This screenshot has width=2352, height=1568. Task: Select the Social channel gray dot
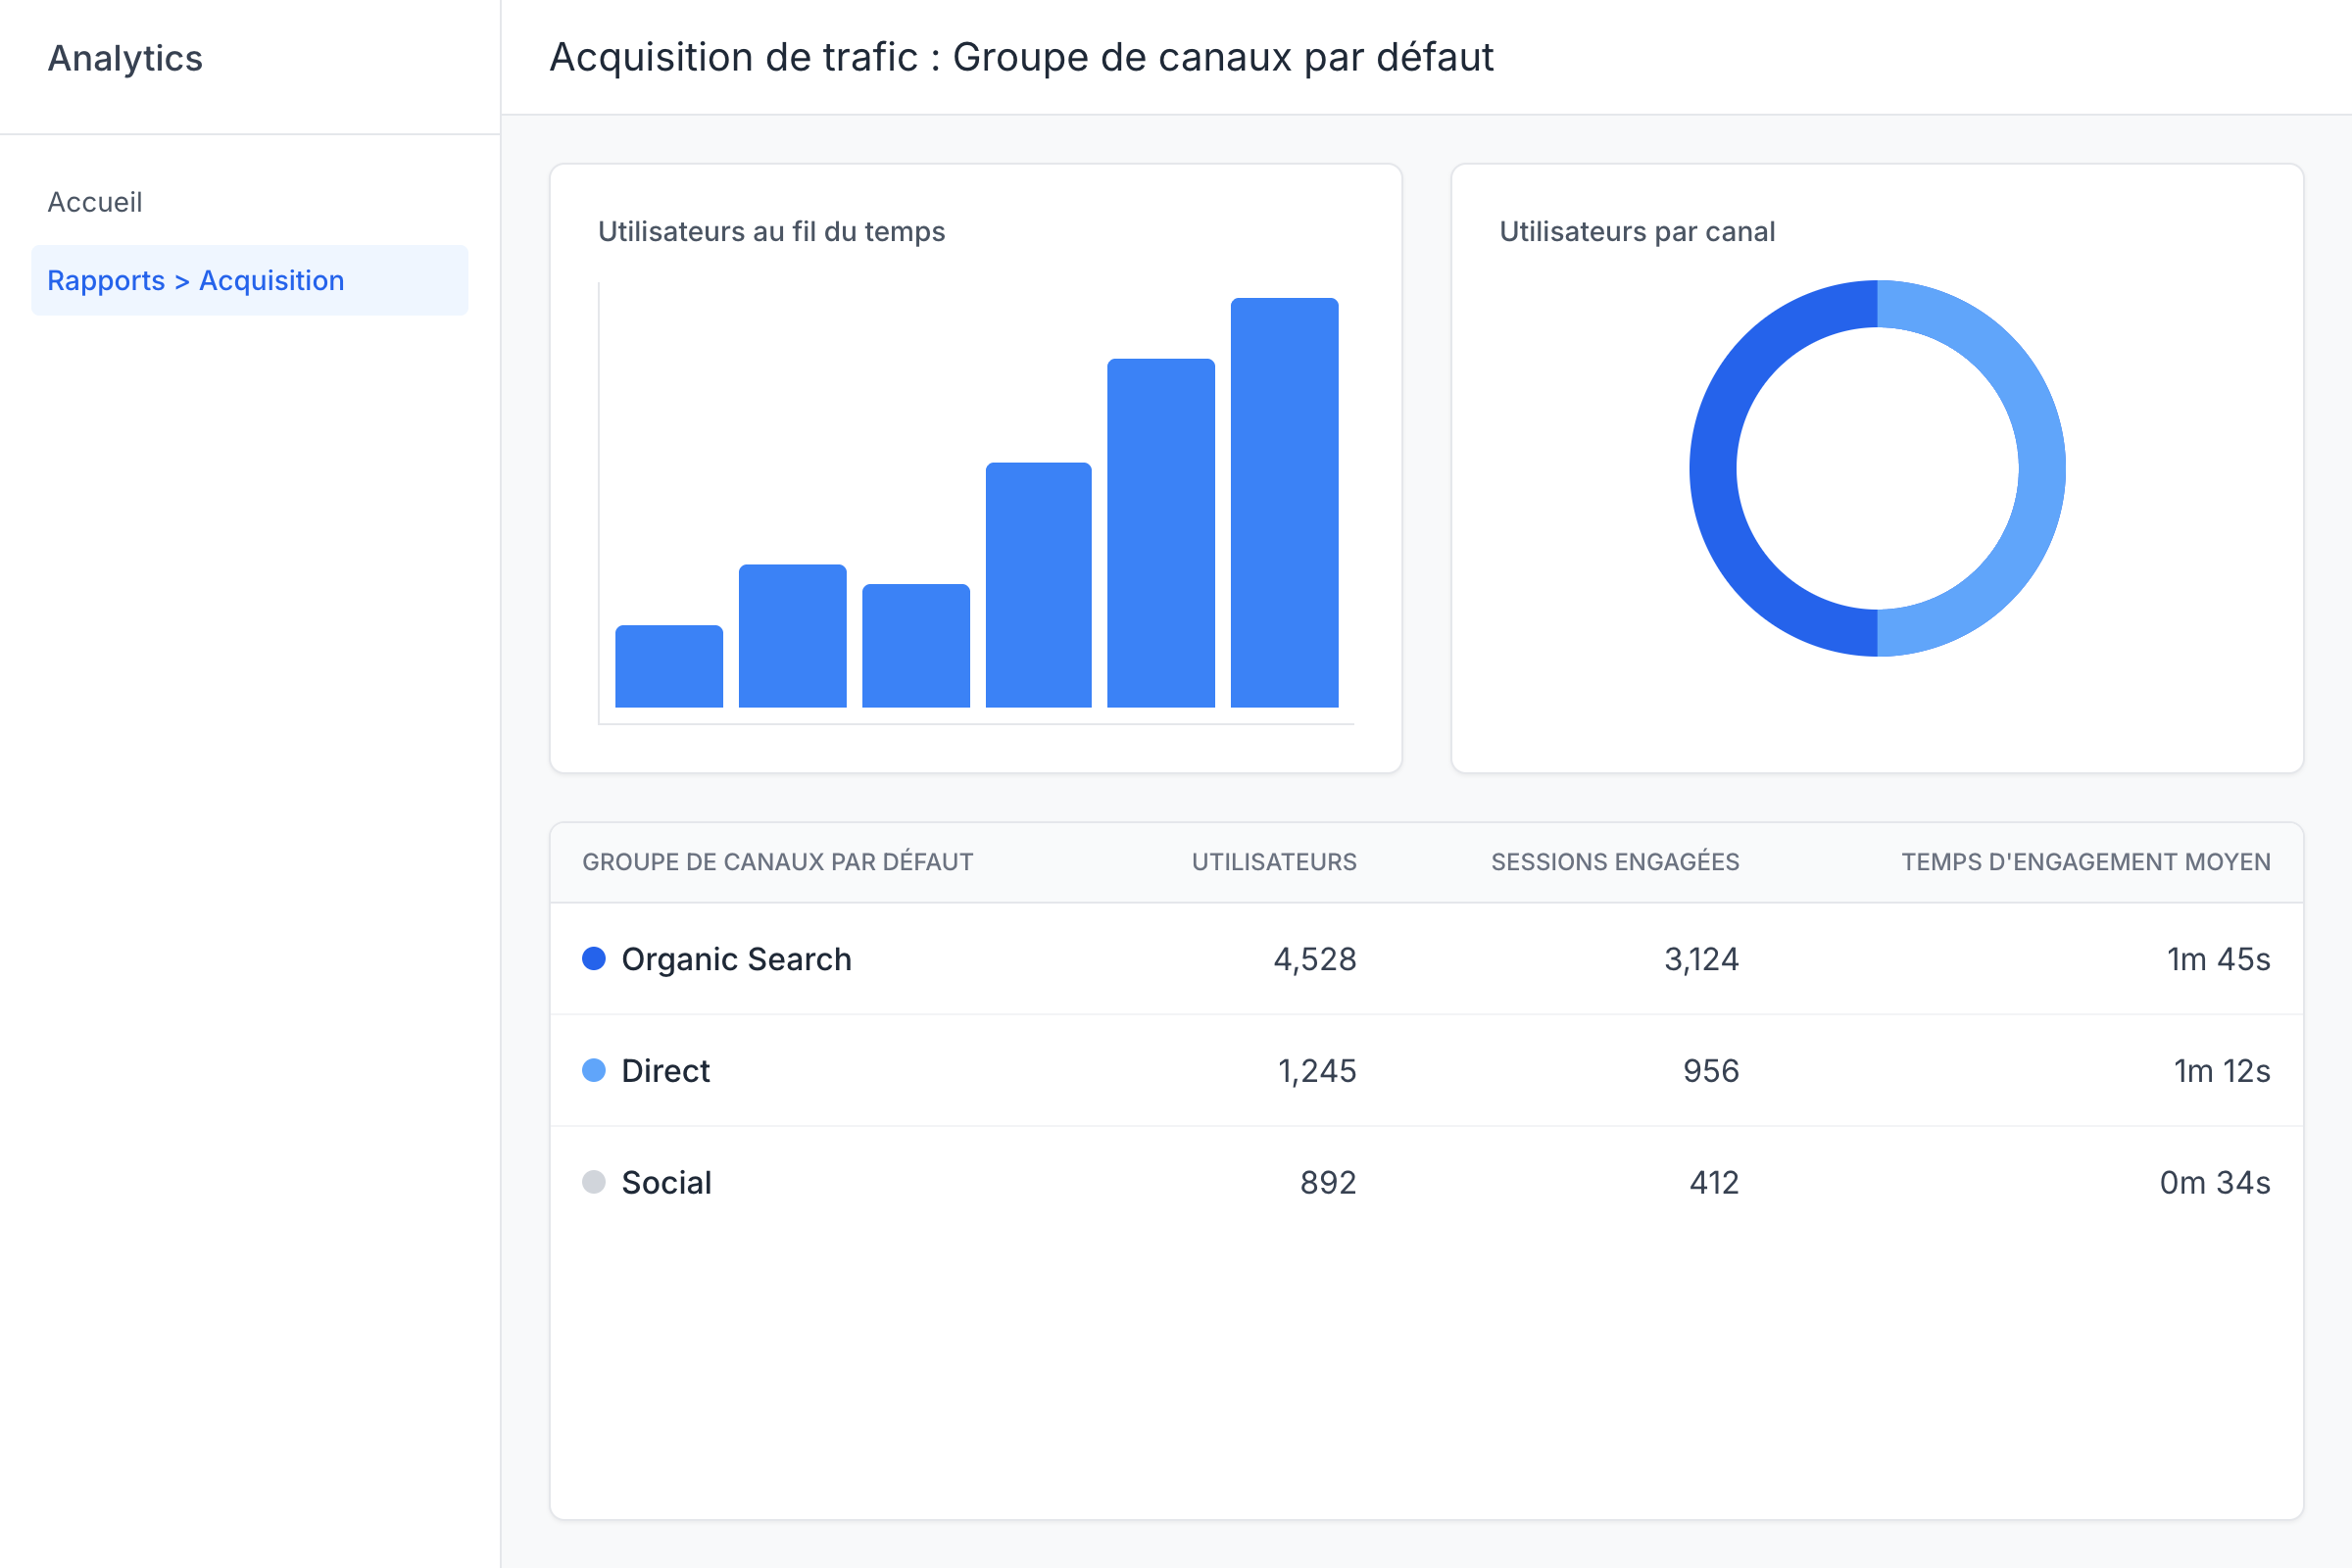[x=596, y=1182]
